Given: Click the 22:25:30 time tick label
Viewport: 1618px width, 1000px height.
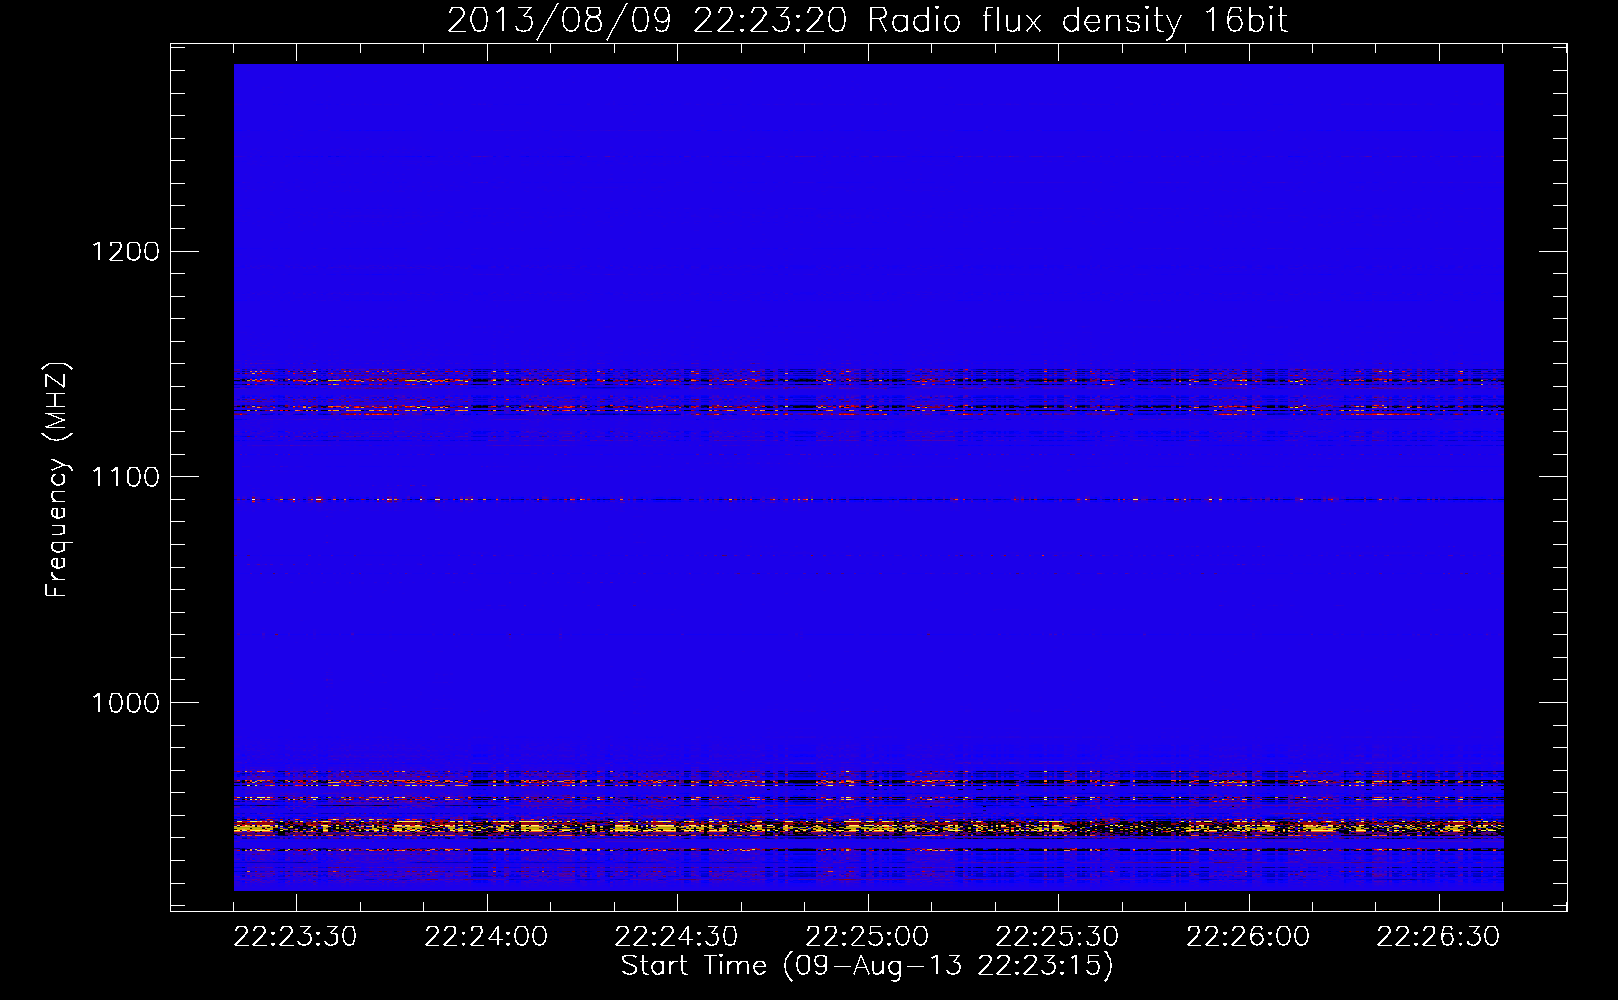Looking at the screenshot, I should (x=1057, y=937).
